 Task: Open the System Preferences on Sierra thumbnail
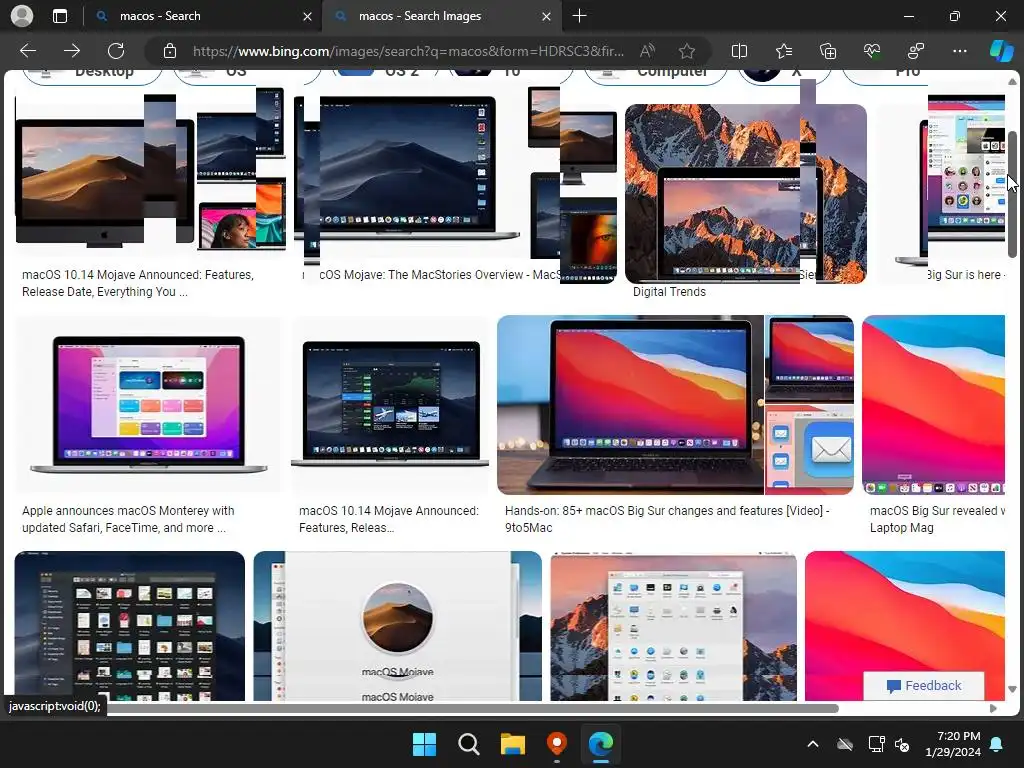click(x=673, y=626)
